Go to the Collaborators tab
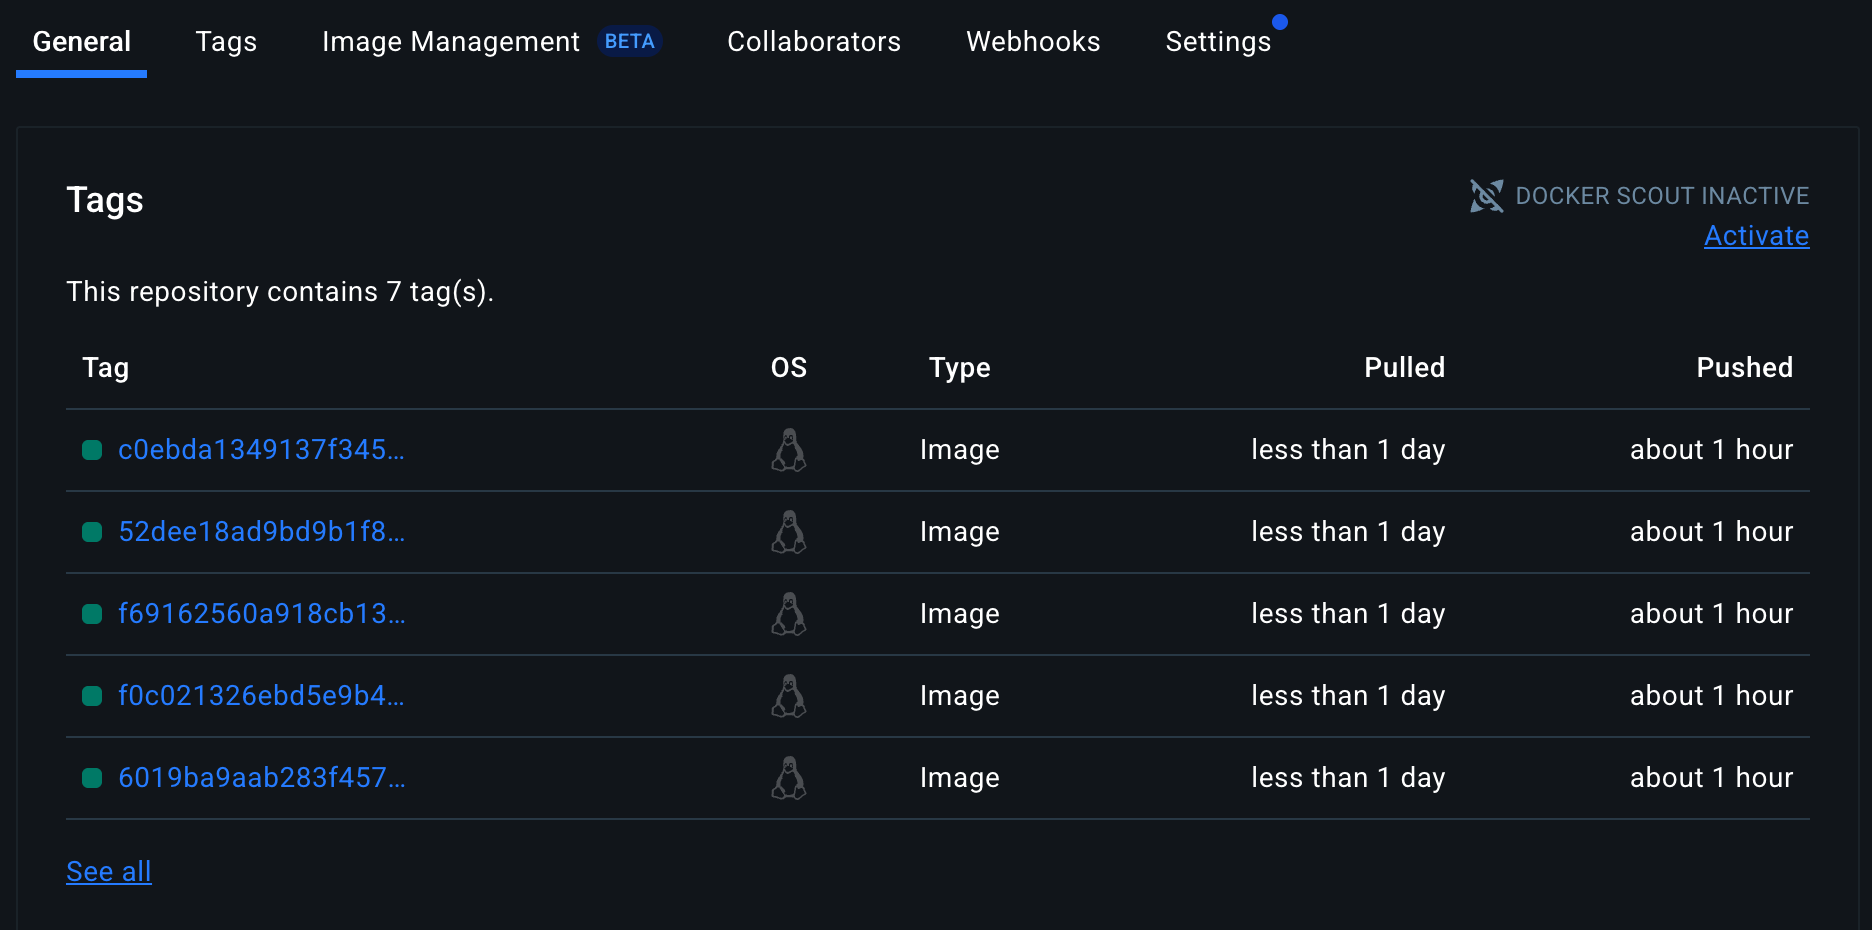 814,41
